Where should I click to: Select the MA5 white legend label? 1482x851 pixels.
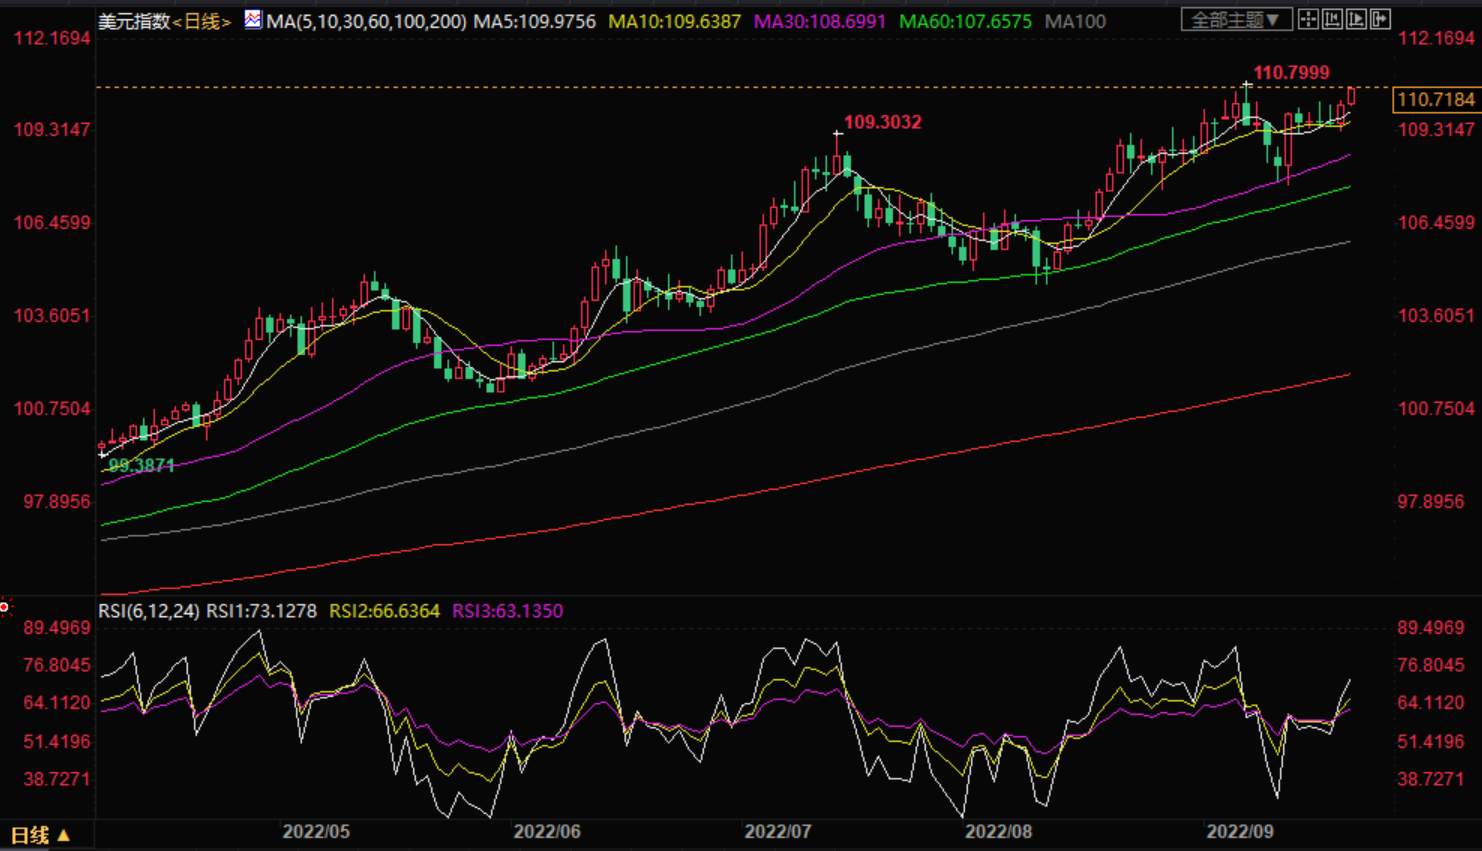point(534,21)
